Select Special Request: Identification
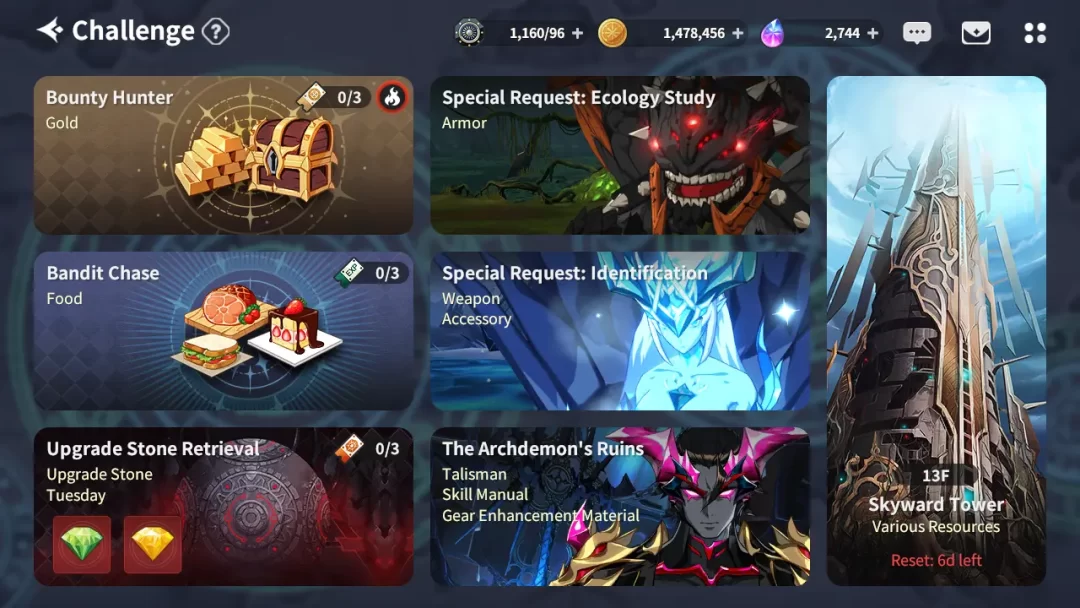Viewport: 1080px width, 608px height. click(620, 331)
